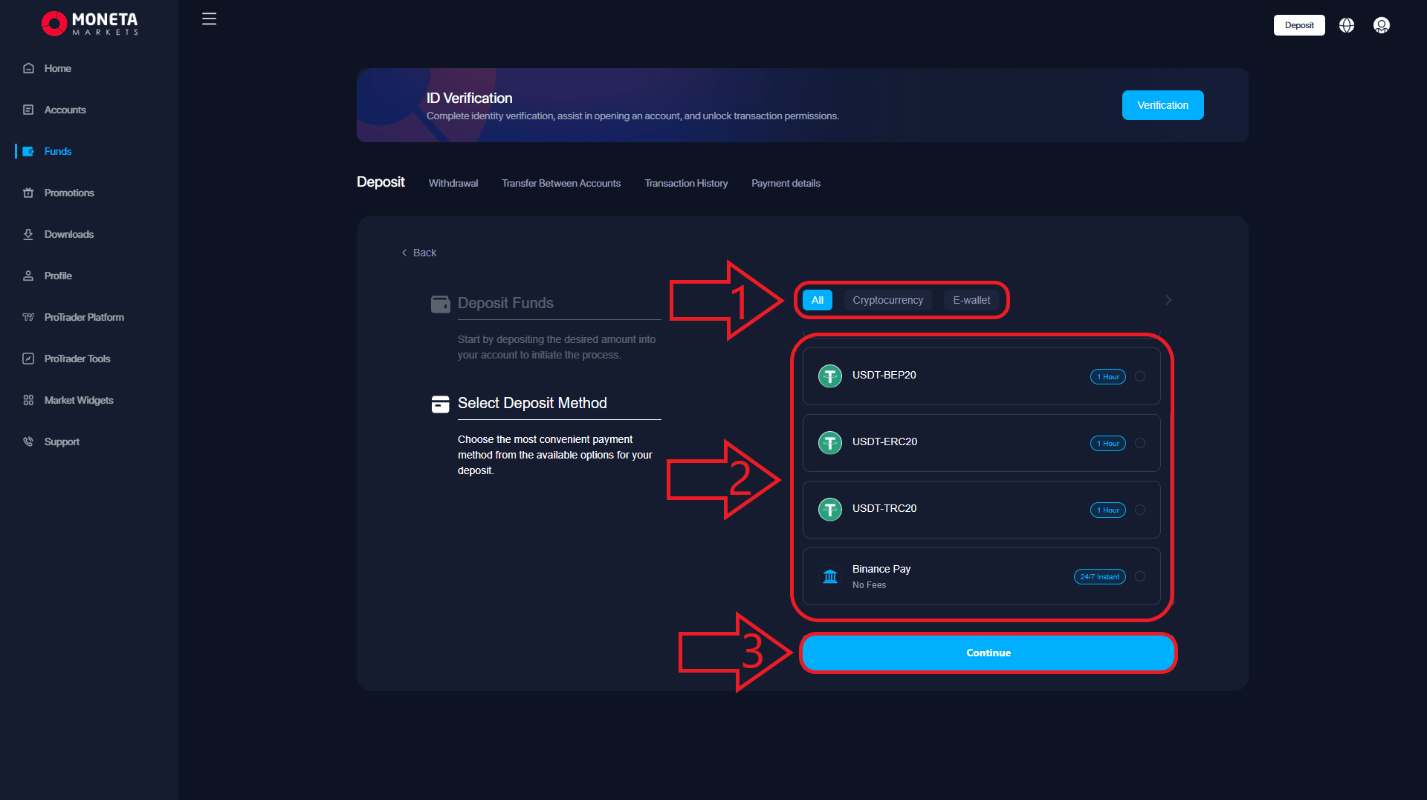Click the Deposit Funds step heading
1427x800 pixels.
[x=505, y=303]
